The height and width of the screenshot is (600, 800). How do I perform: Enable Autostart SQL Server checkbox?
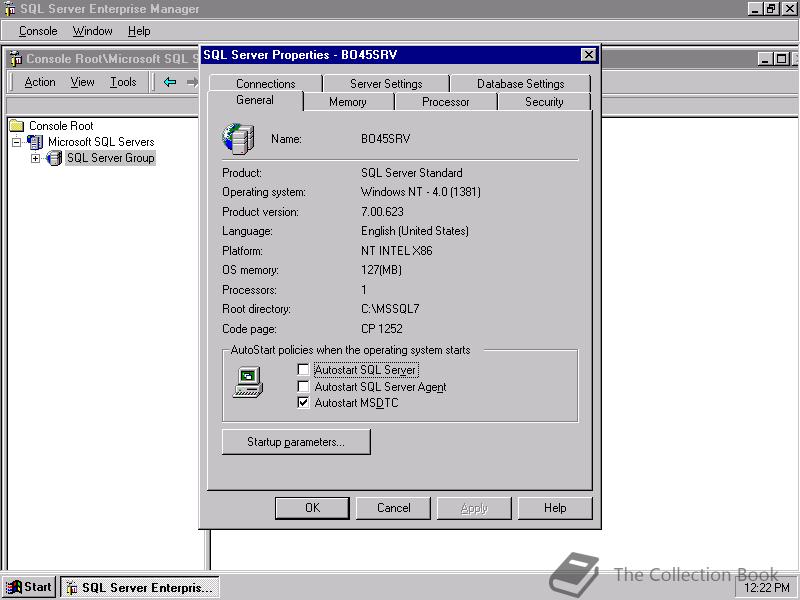303,369
